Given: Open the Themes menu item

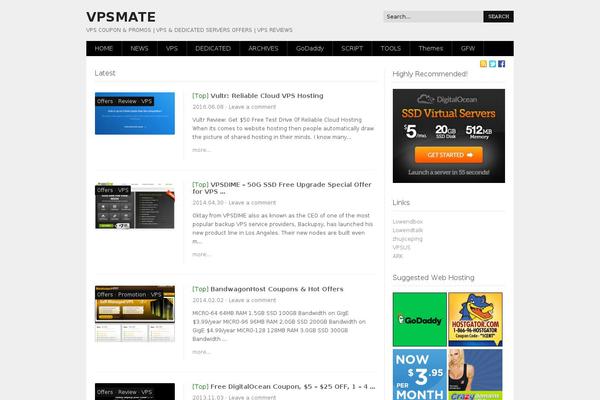Looking at the screenshot, I should tap(430, 49).
